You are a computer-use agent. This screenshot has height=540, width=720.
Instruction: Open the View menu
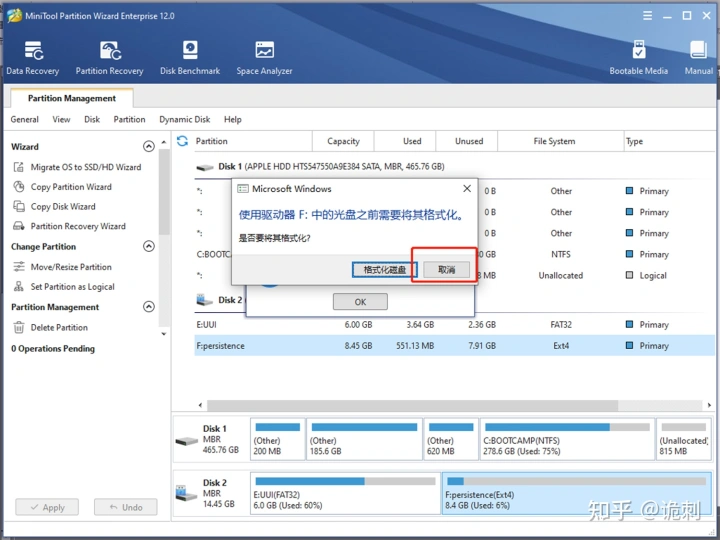point(61,119)
